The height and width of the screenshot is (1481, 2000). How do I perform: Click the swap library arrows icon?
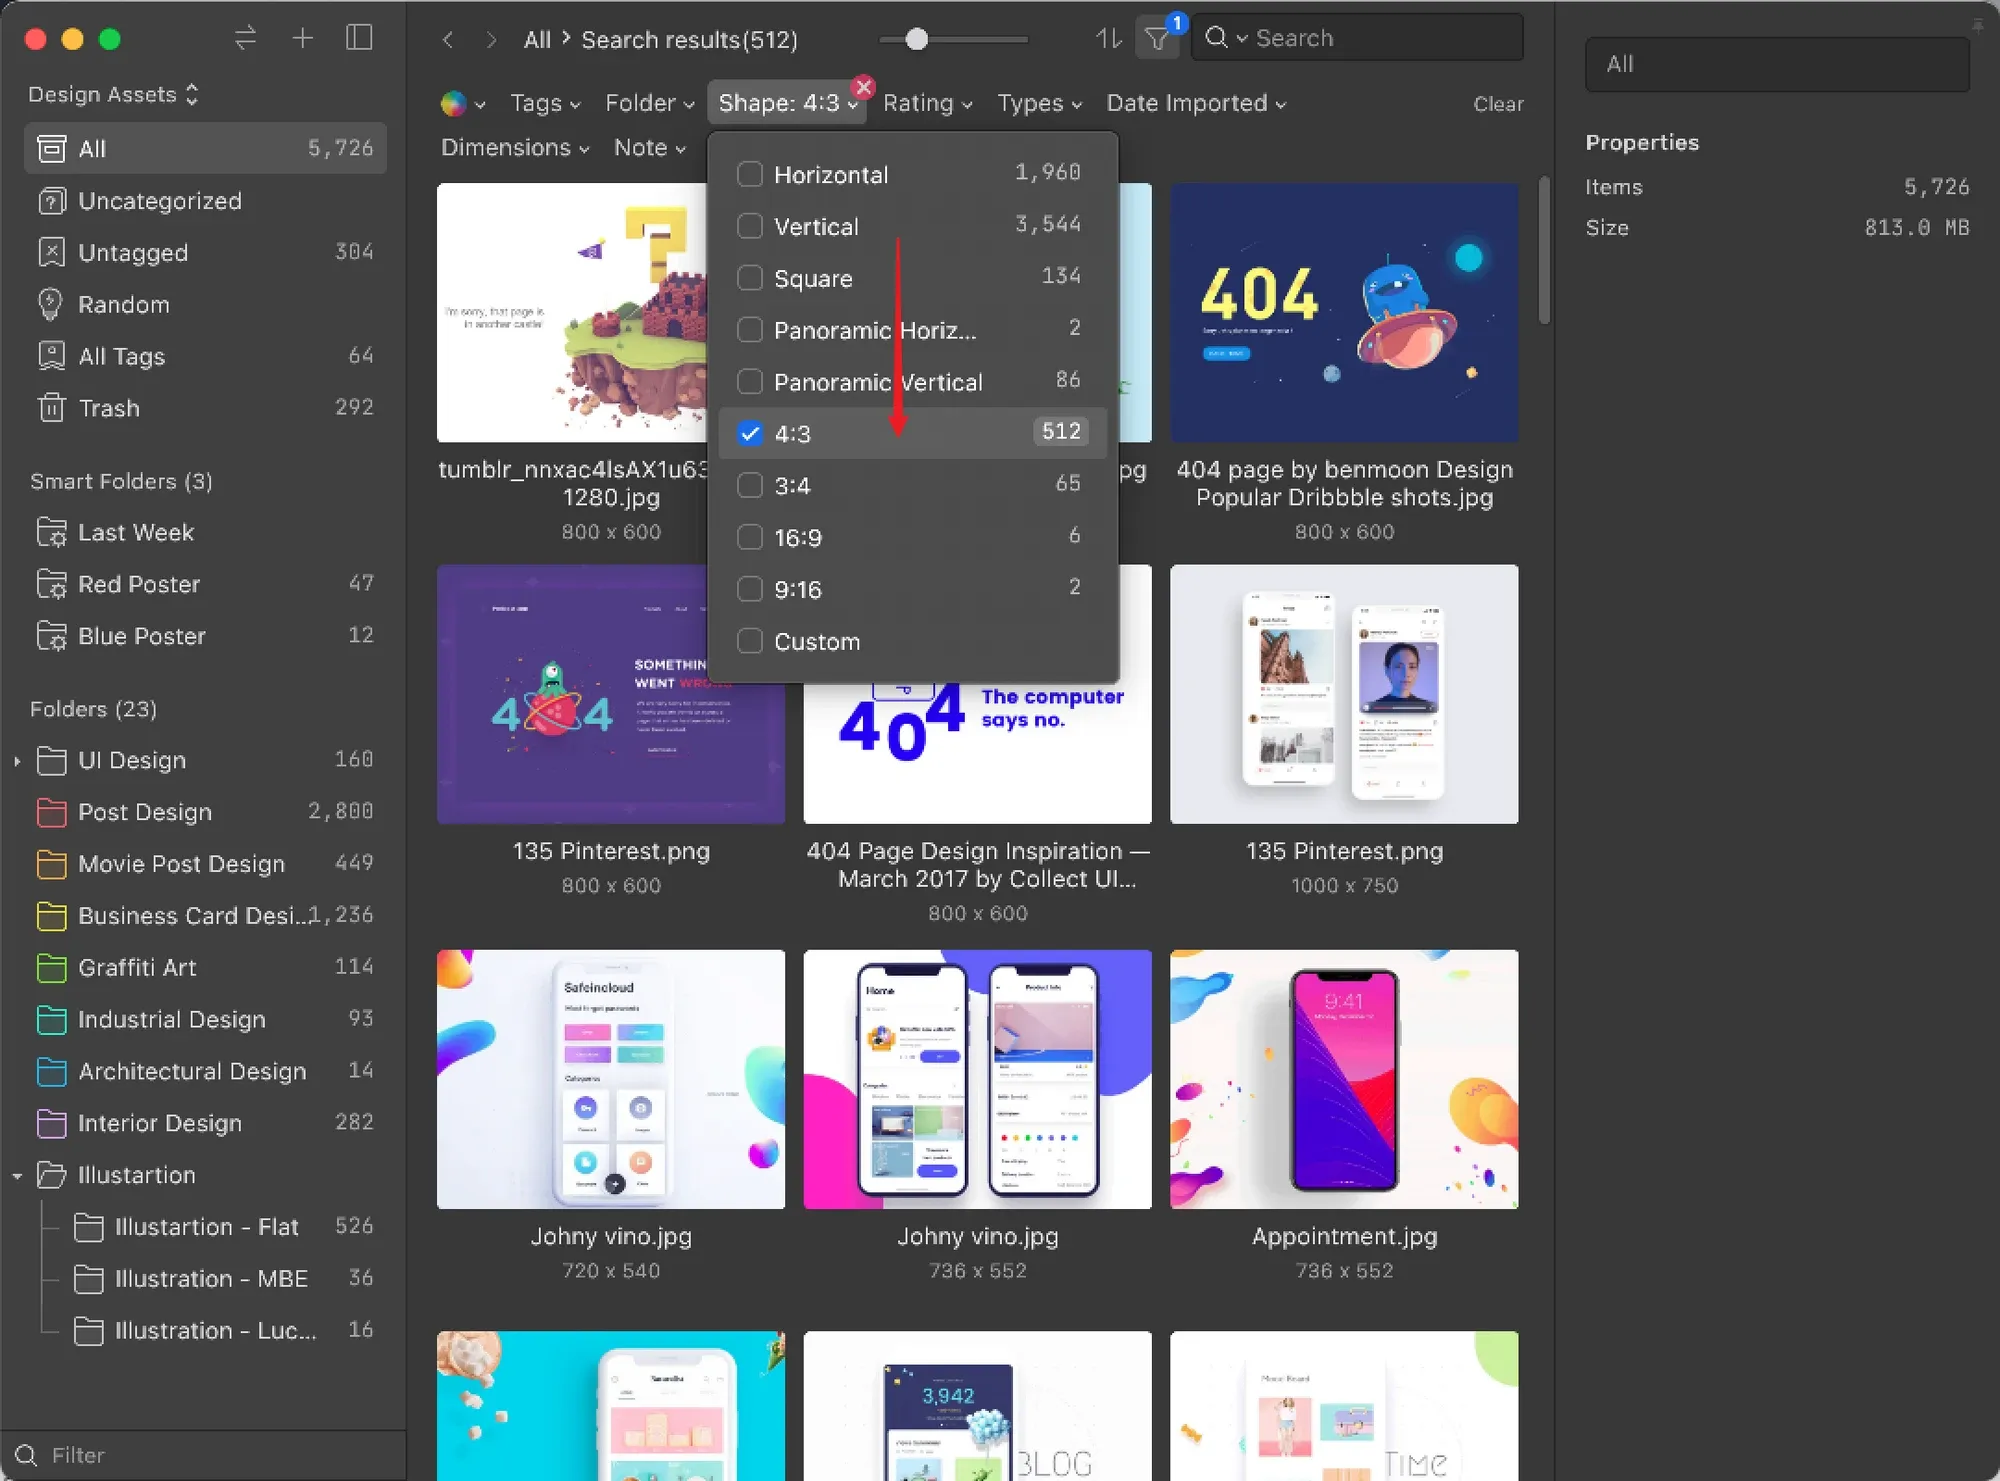(245, 39)
